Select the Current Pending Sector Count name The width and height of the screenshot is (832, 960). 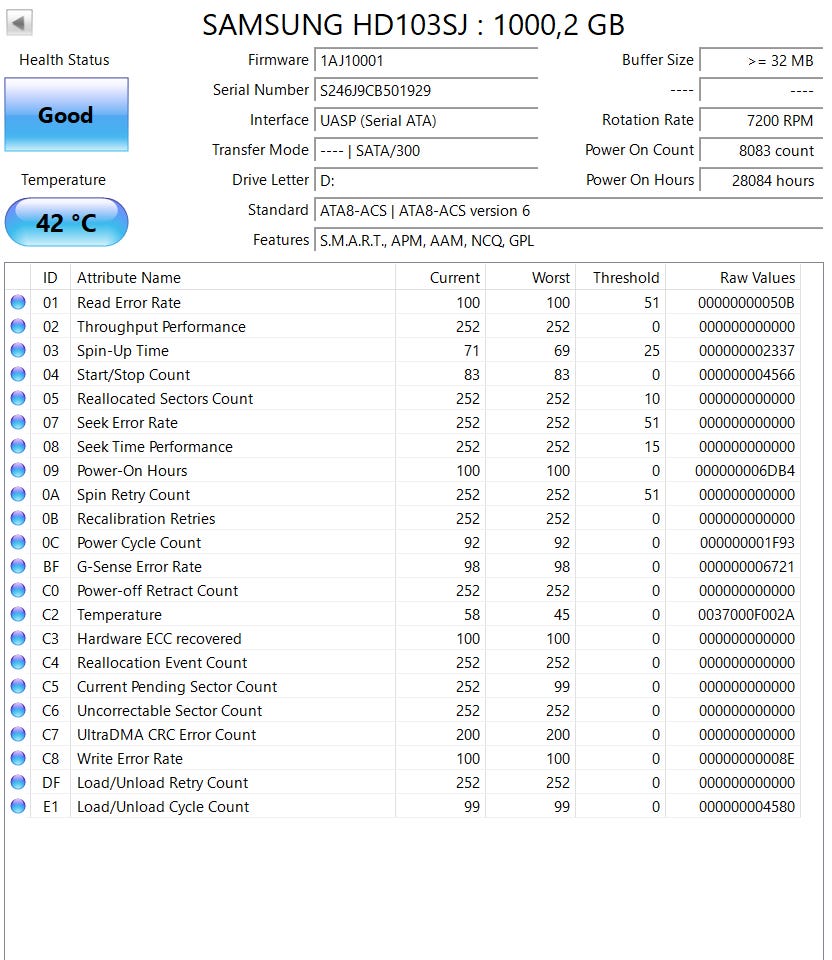177,687
